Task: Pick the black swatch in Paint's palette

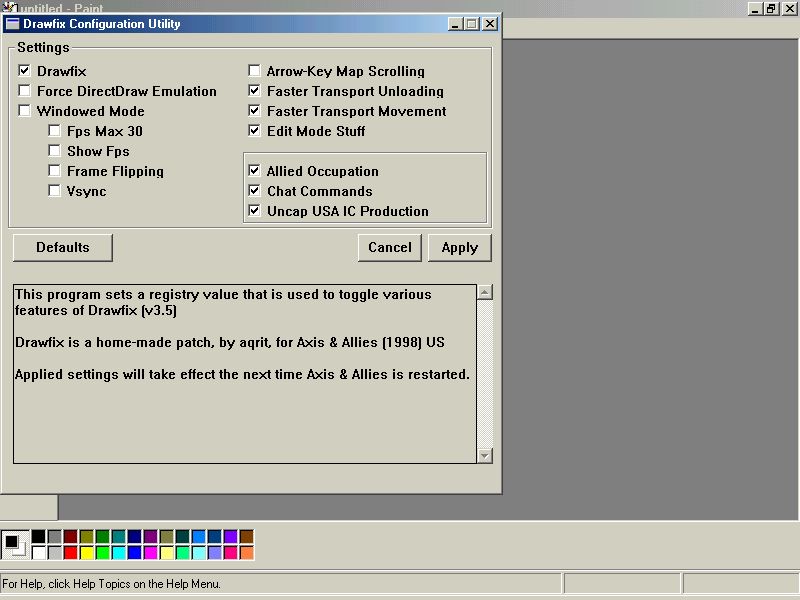Action: 39,536
